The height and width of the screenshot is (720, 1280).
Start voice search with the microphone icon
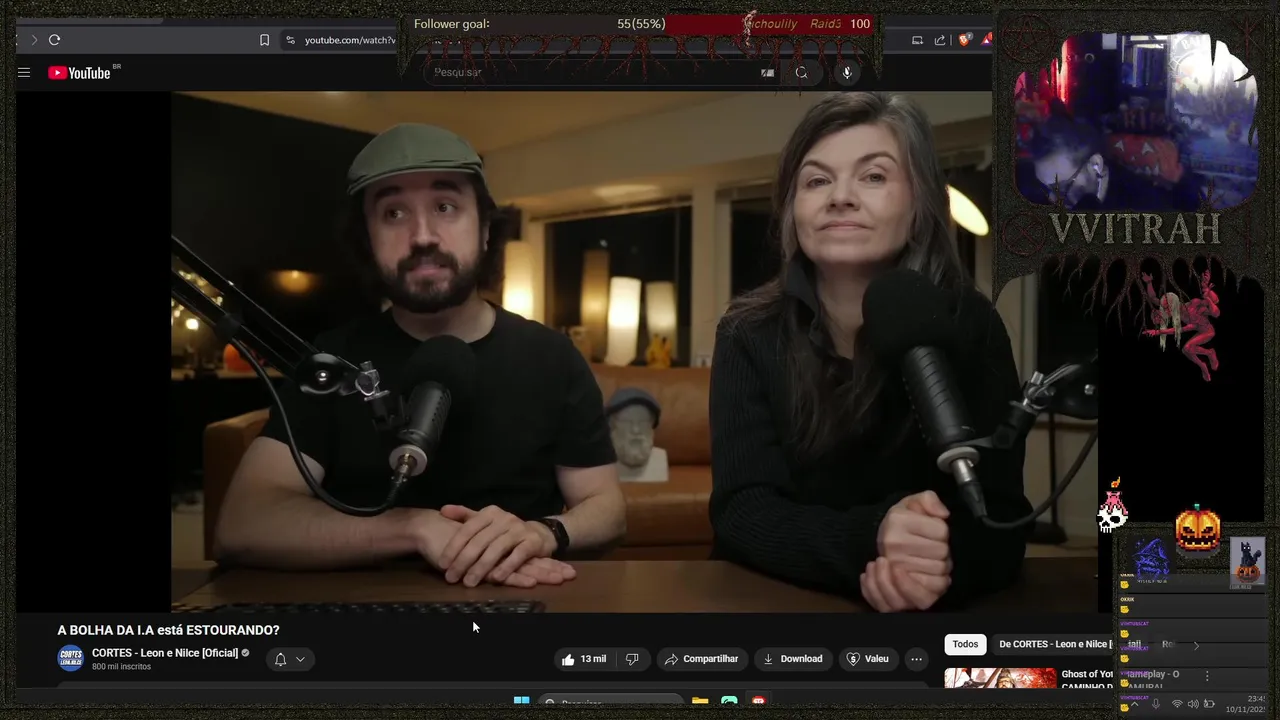point(847,72)
